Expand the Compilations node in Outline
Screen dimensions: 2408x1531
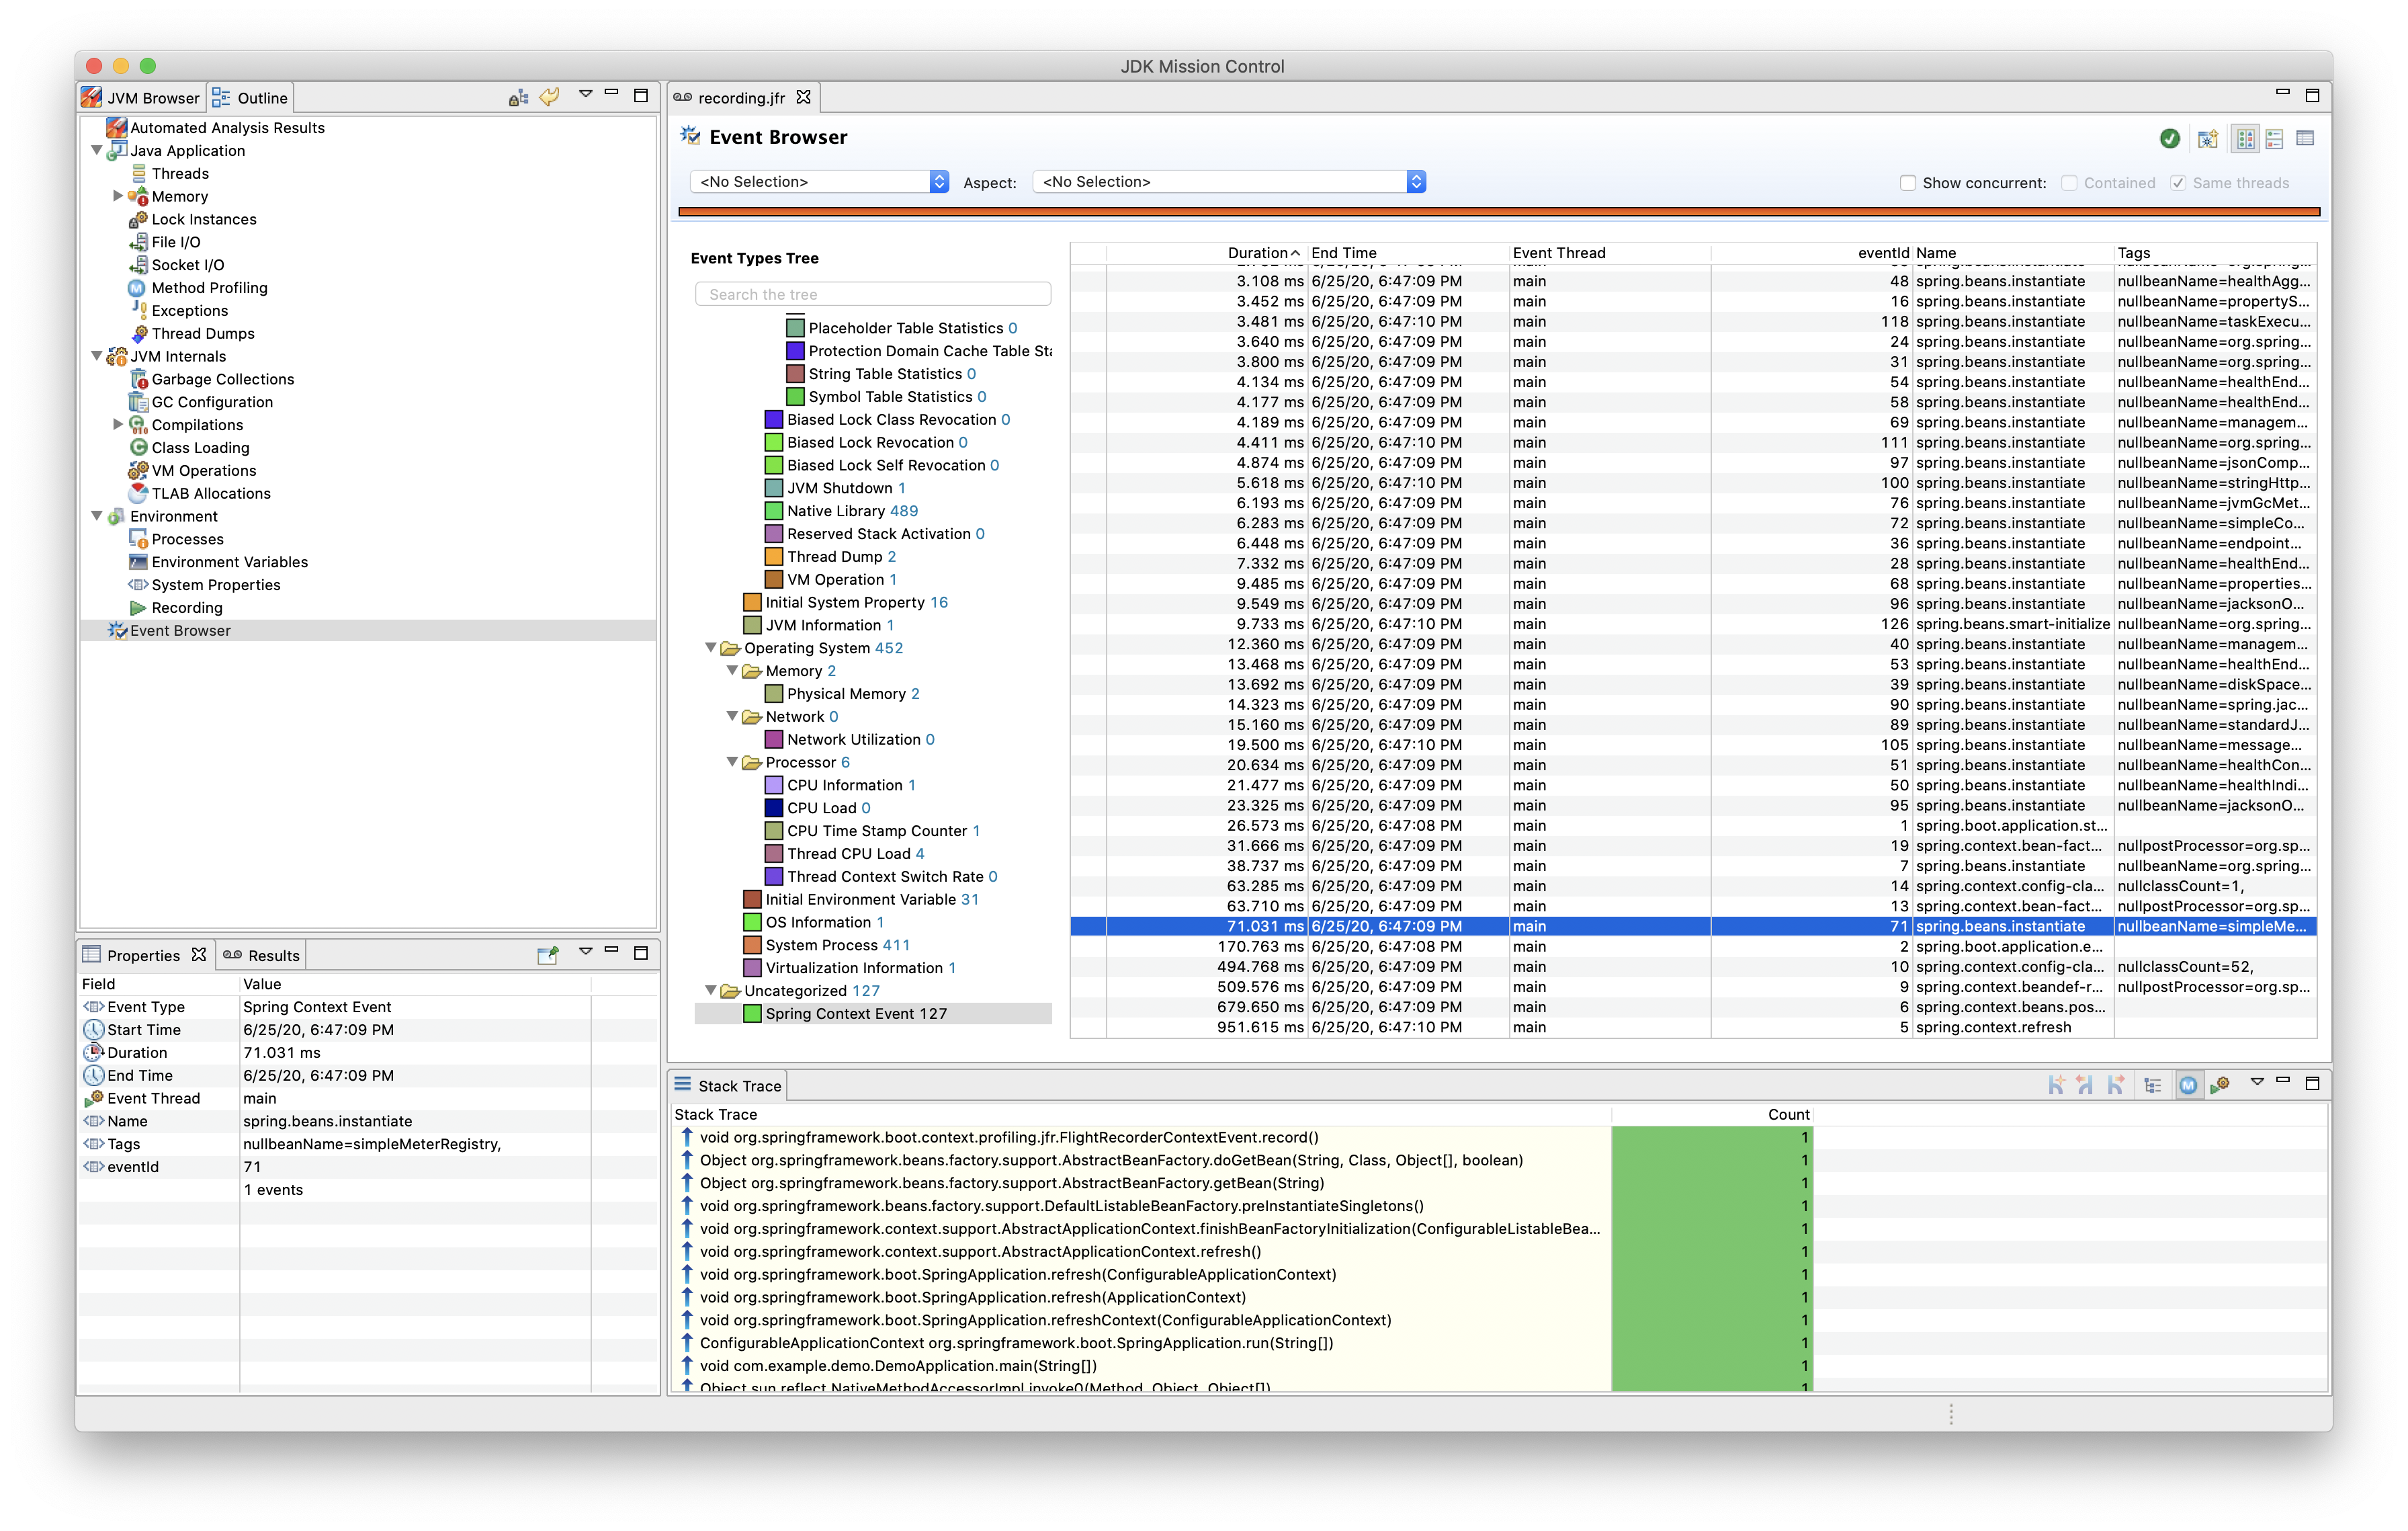(118, 425)
